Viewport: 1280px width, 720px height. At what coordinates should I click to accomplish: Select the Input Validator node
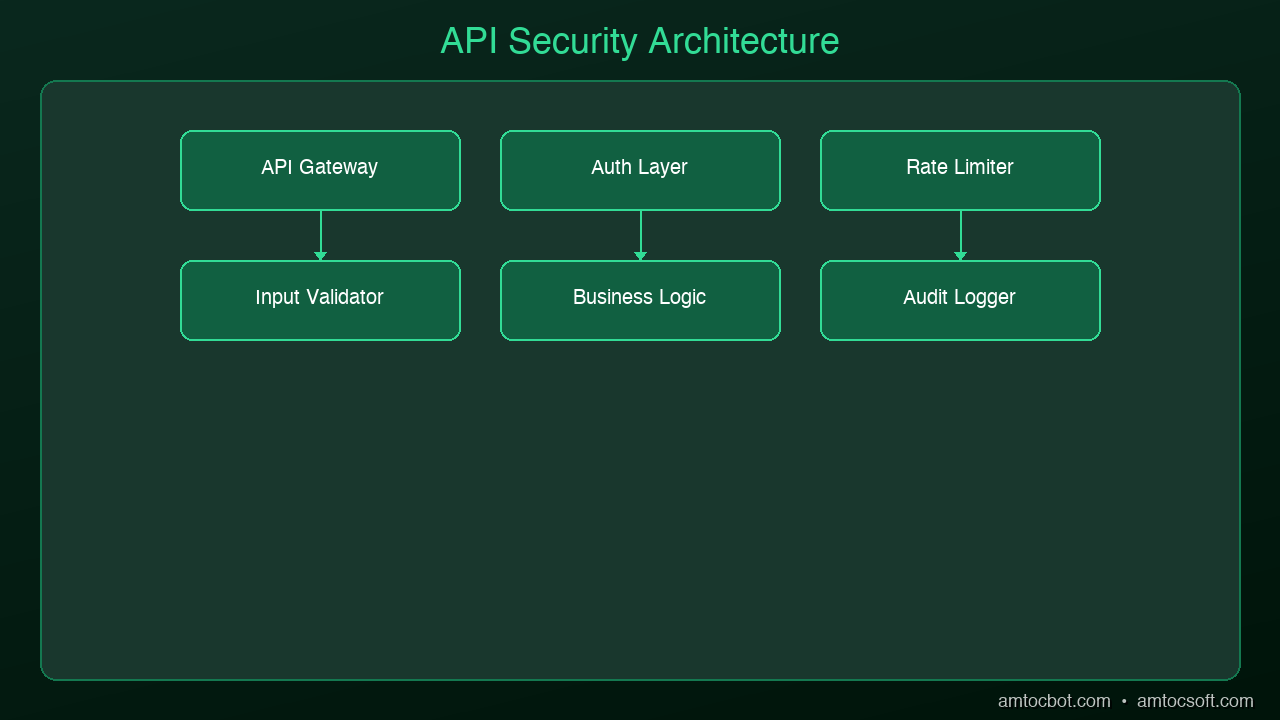[x=320, y=300]
